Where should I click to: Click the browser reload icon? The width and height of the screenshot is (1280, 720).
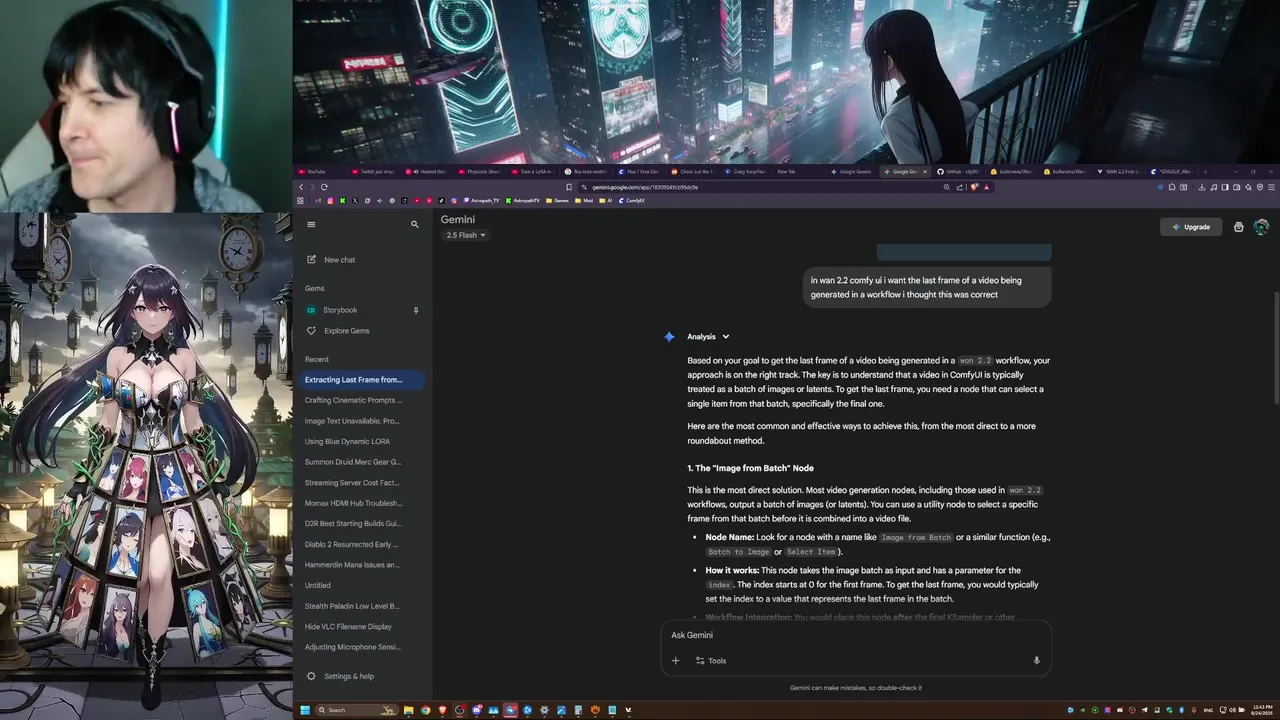[324, 187]
